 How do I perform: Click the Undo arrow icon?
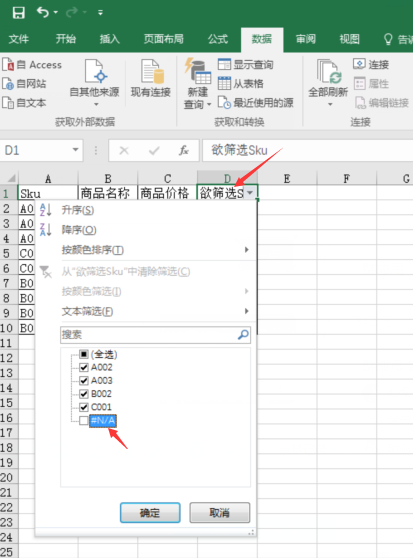[42, 12]
